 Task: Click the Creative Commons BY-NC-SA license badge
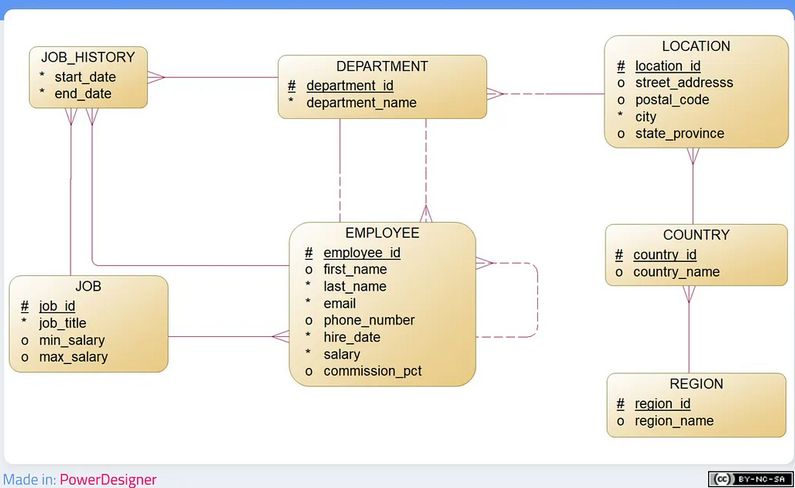click(x=750, y=479)
